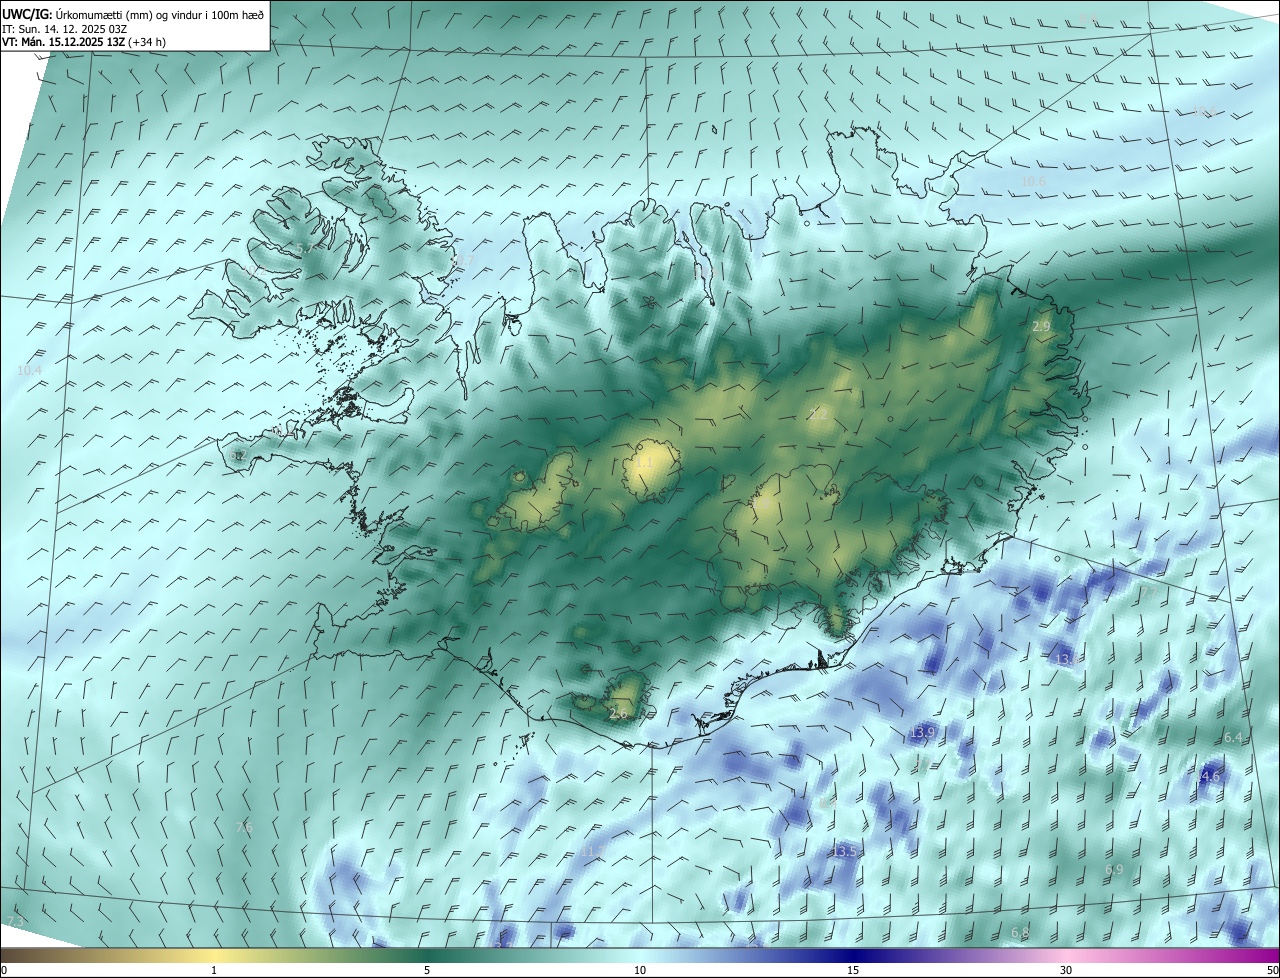The width and height of the screenshot is (1280, 978).
Task: Click the 6.8 value near the colorbar
Action: click(1020, 933)
